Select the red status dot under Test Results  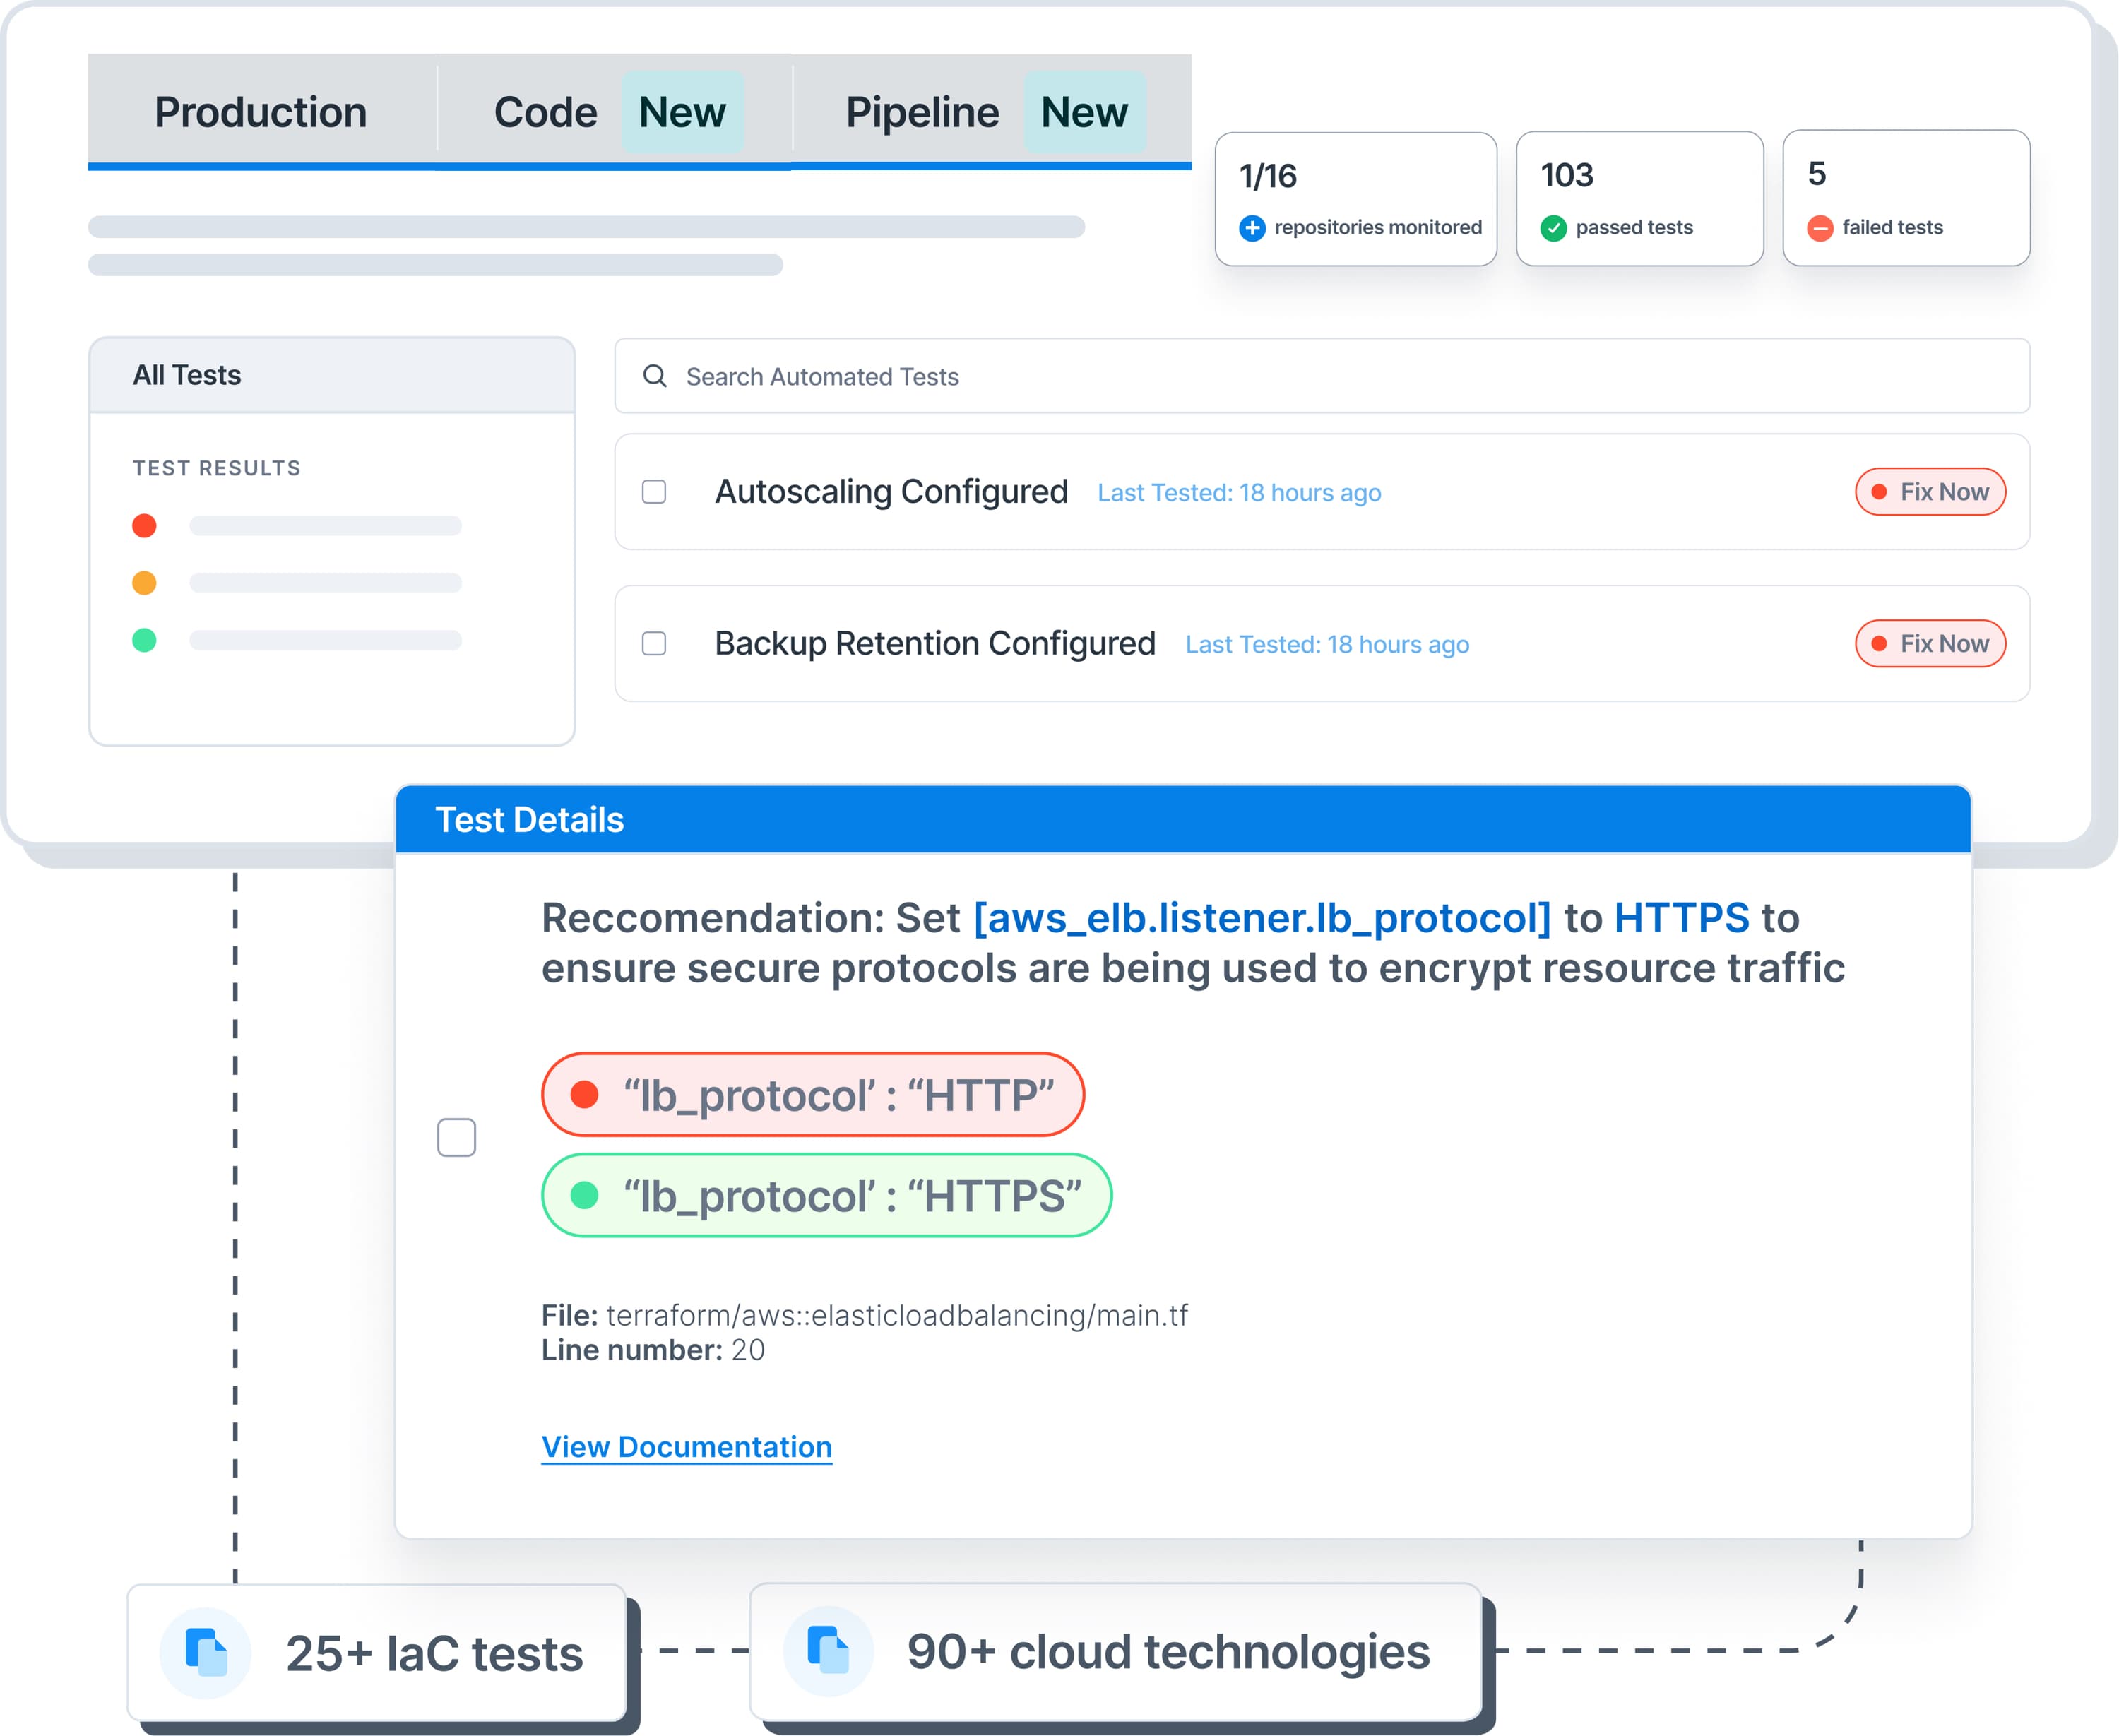[145, 525]
